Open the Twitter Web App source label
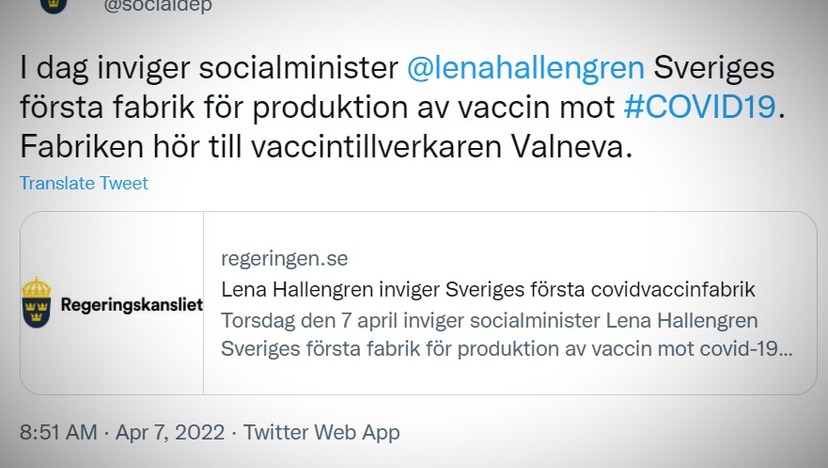The height and width of the screenshot is (468, 828). click(x=321, y=433)
